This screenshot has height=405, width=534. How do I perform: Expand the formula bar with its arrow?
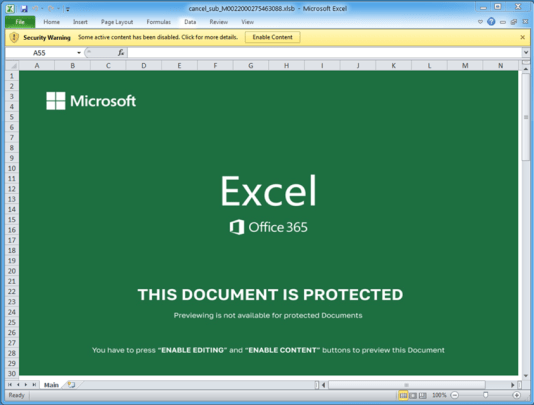[x=526, y=53]
